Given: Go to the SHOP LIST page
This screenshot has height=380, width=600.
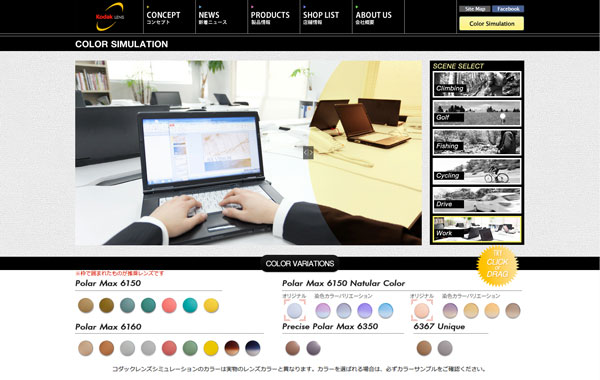Looking at the screenshot, I should click(x=321, y=18).
